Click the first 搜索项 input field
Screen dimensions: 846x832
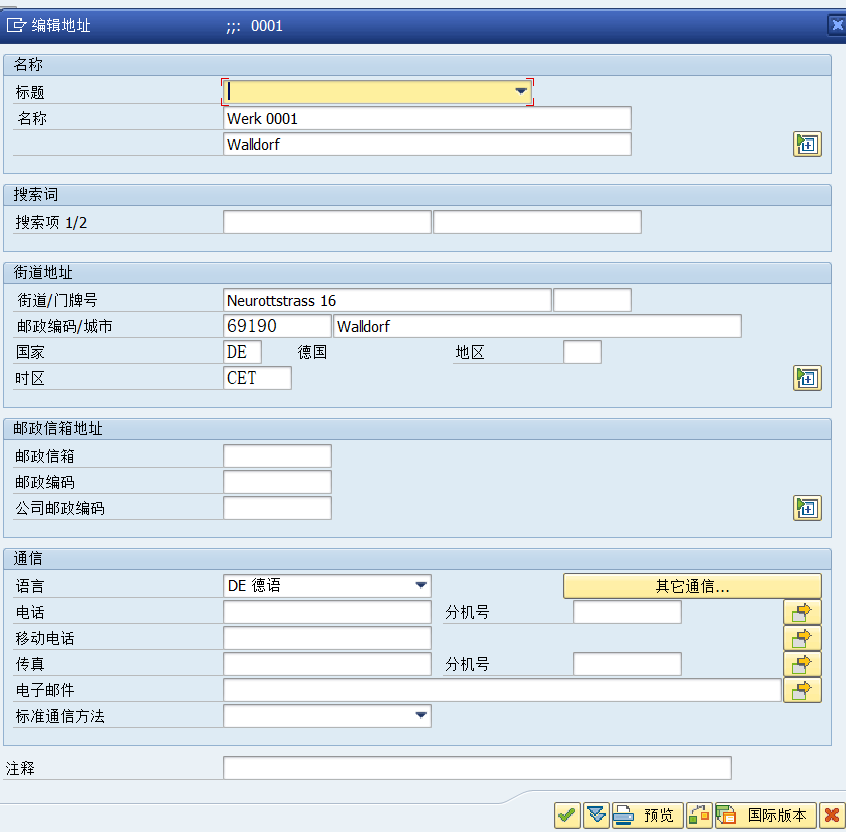pyautogui.click(x=327, y=222)
